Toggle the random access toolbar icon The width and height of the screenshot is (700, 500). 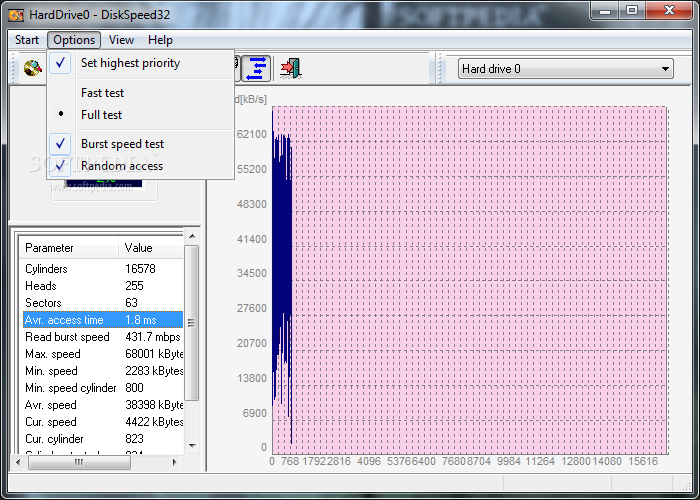click(256, 68)
